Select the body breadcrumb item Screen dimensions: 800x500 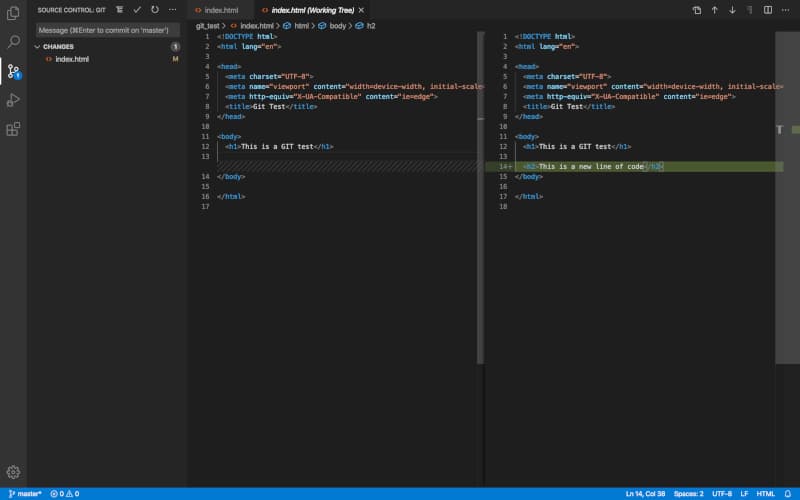point(337,26)
